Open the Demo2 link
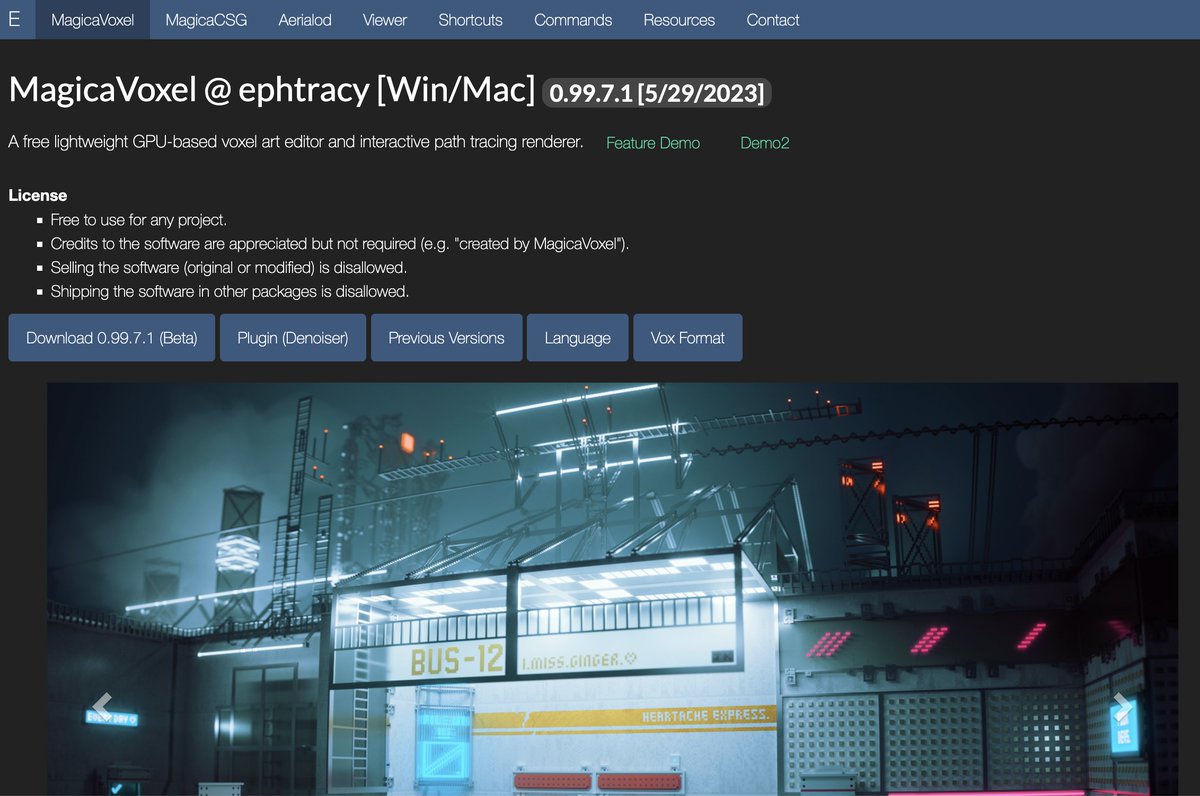The width and height of the screenshot is (1200, 796). [765, 143]
